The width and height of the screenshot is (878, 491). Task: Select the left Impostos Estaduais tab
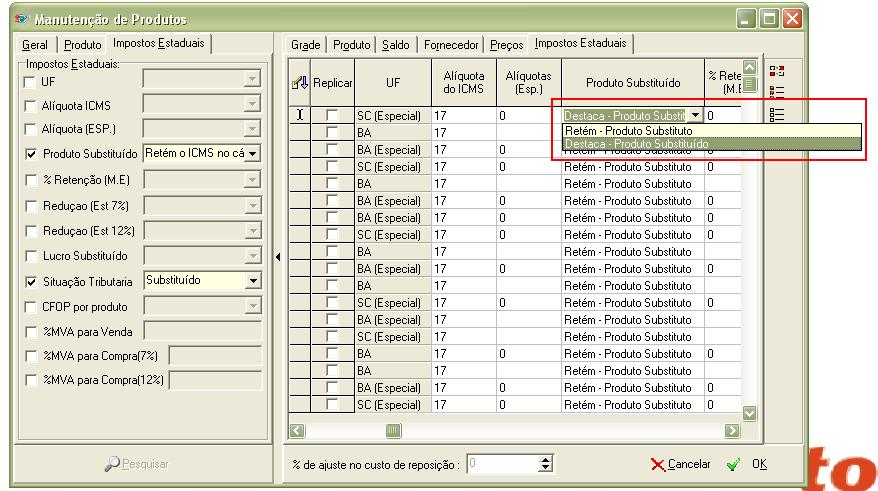click(158, 43)
